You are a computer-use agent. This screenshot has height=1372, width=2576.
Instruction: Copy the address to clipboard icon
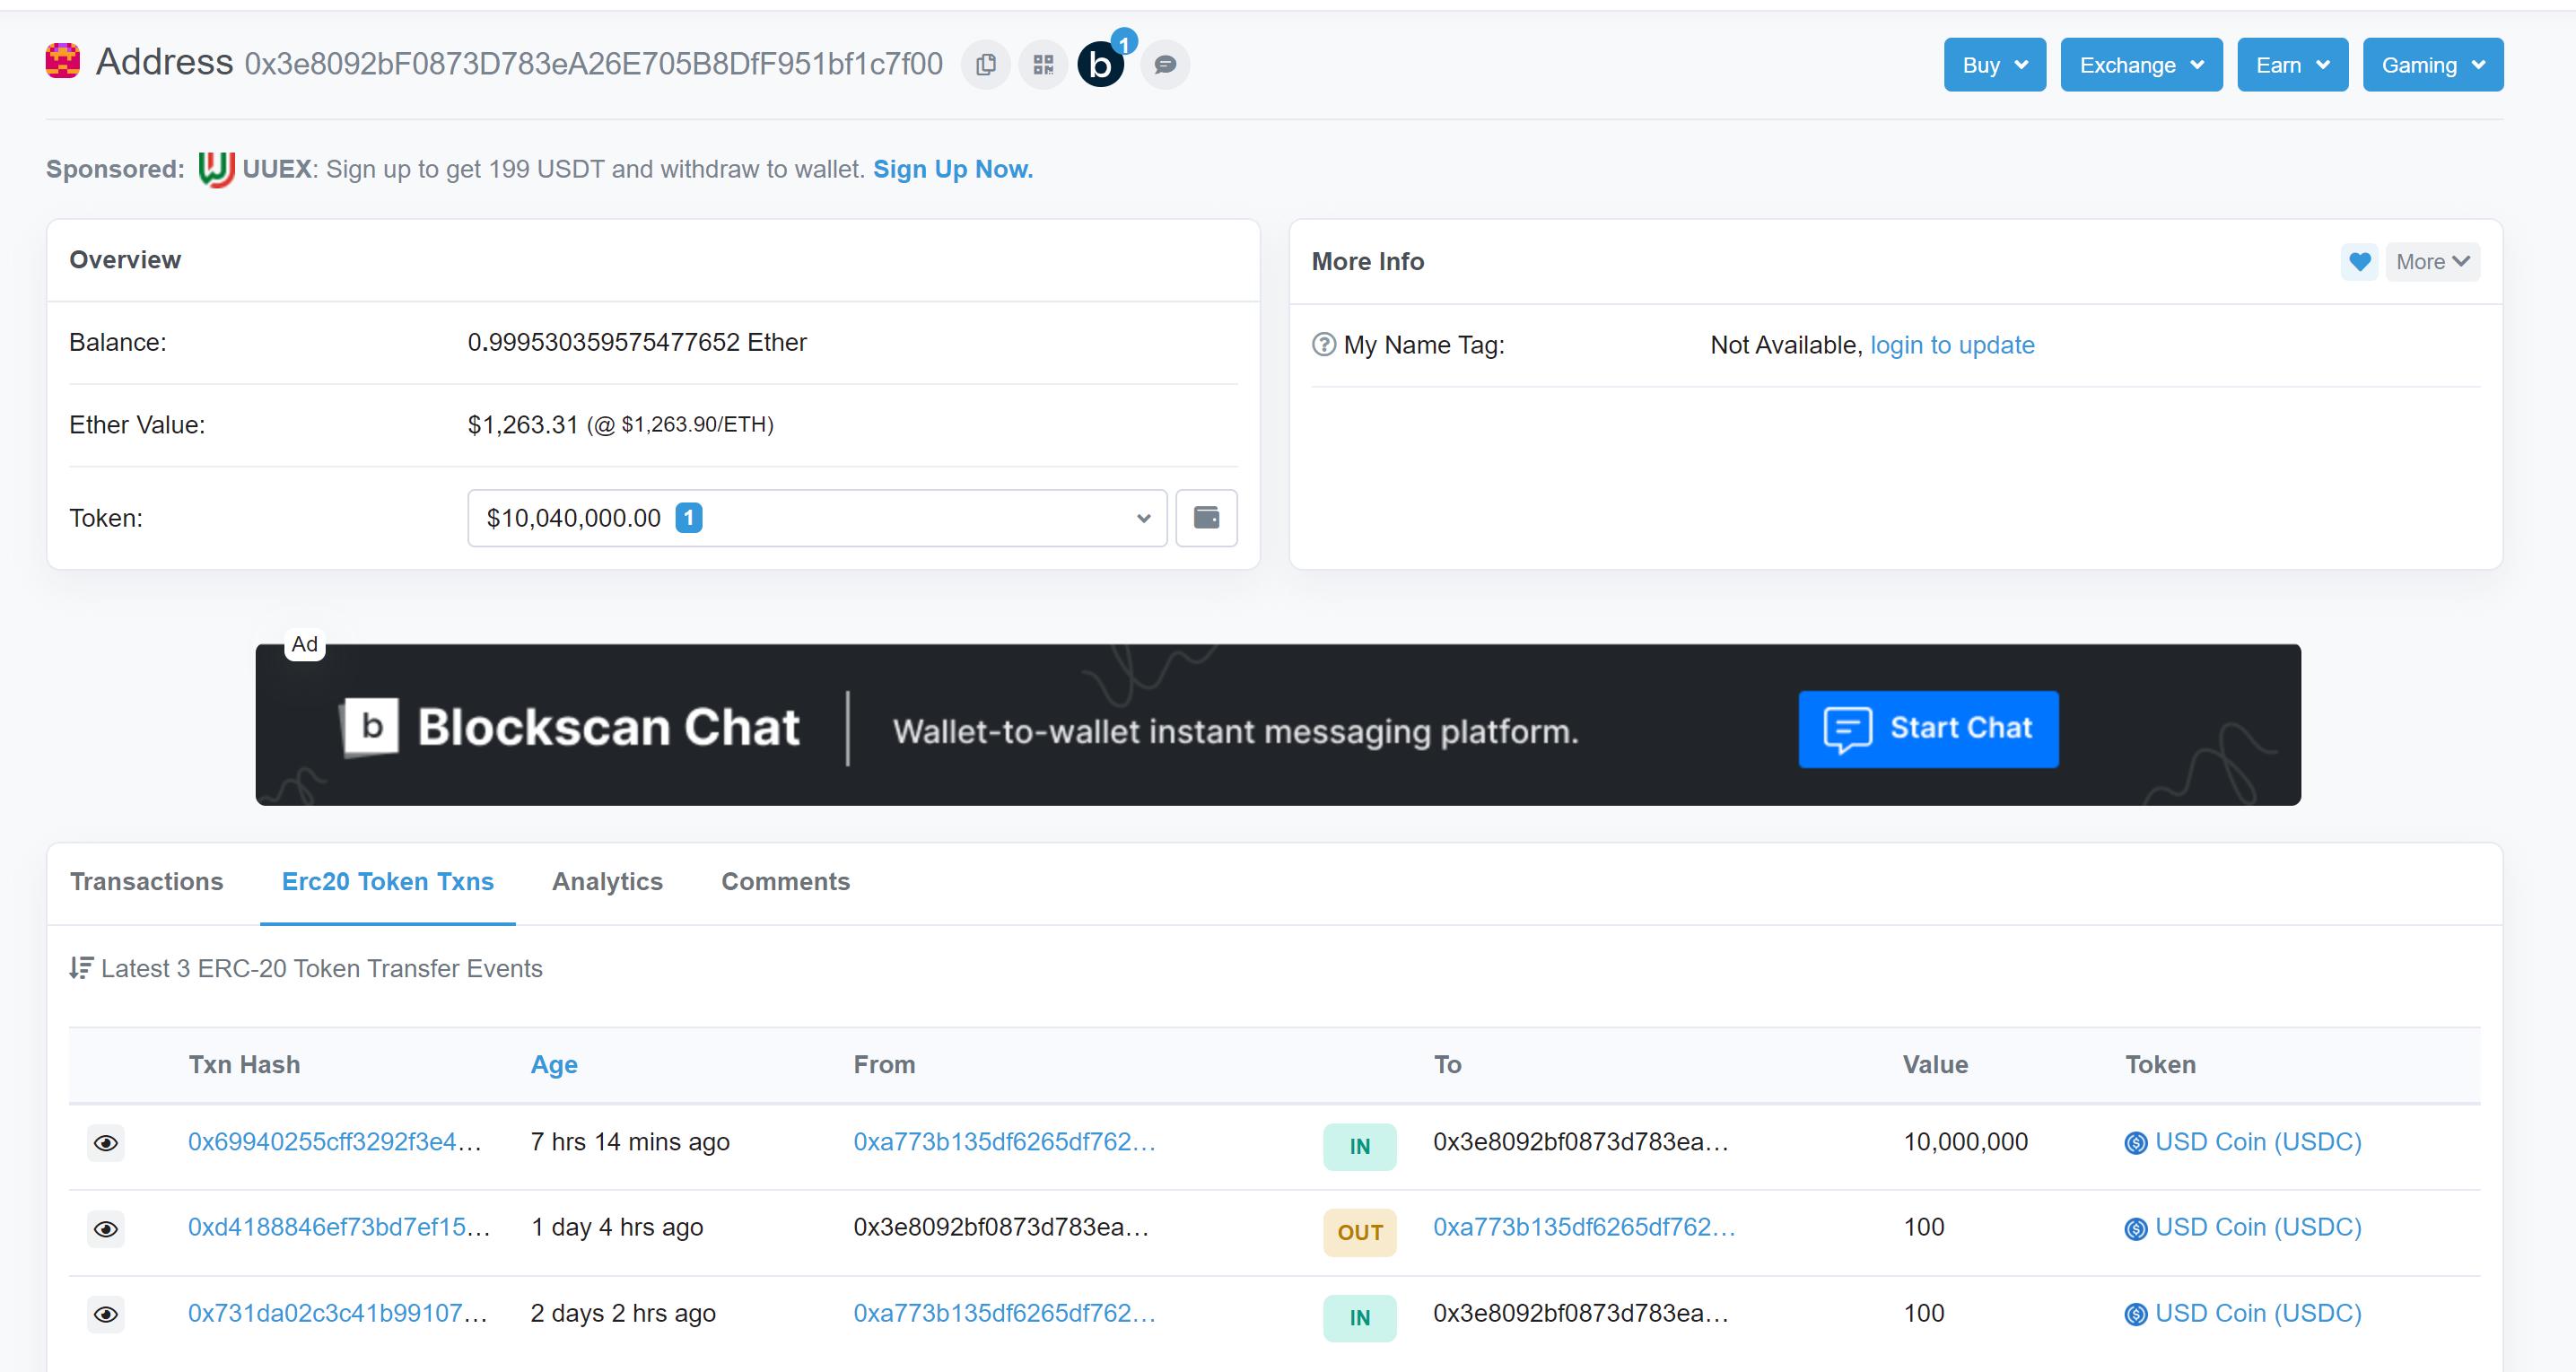pos(985,65)
